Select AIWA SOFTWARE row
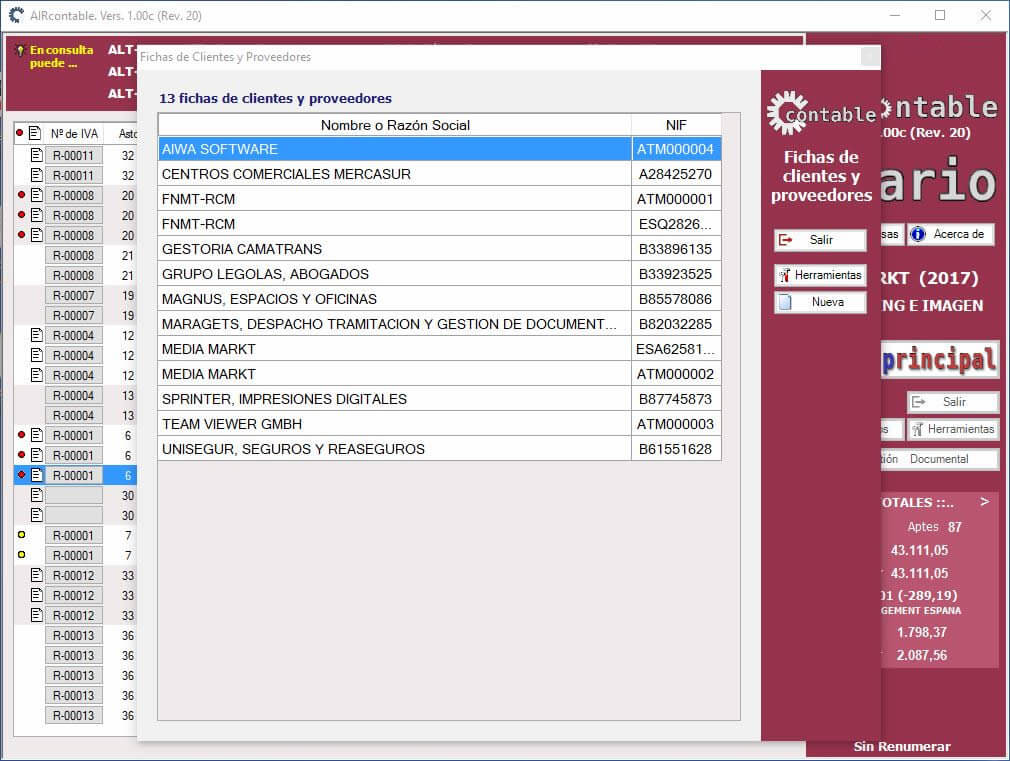This screenshot has width=1010, height=761. point(439,149)
